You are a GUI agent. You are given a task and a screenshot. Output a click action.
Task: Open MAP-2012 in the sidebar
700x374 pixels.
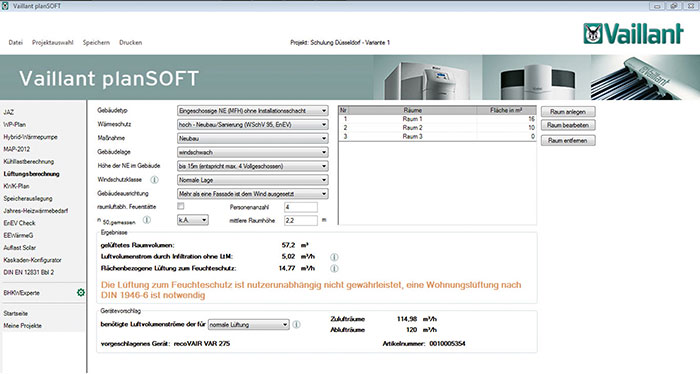16,149
